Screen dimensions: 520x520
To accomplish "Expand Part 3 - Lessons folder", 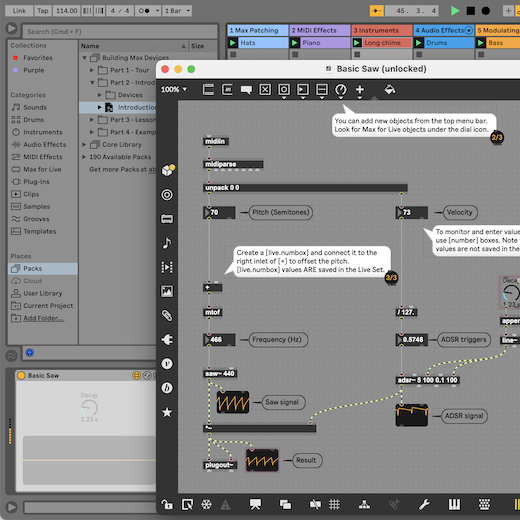I will point(92,120).
